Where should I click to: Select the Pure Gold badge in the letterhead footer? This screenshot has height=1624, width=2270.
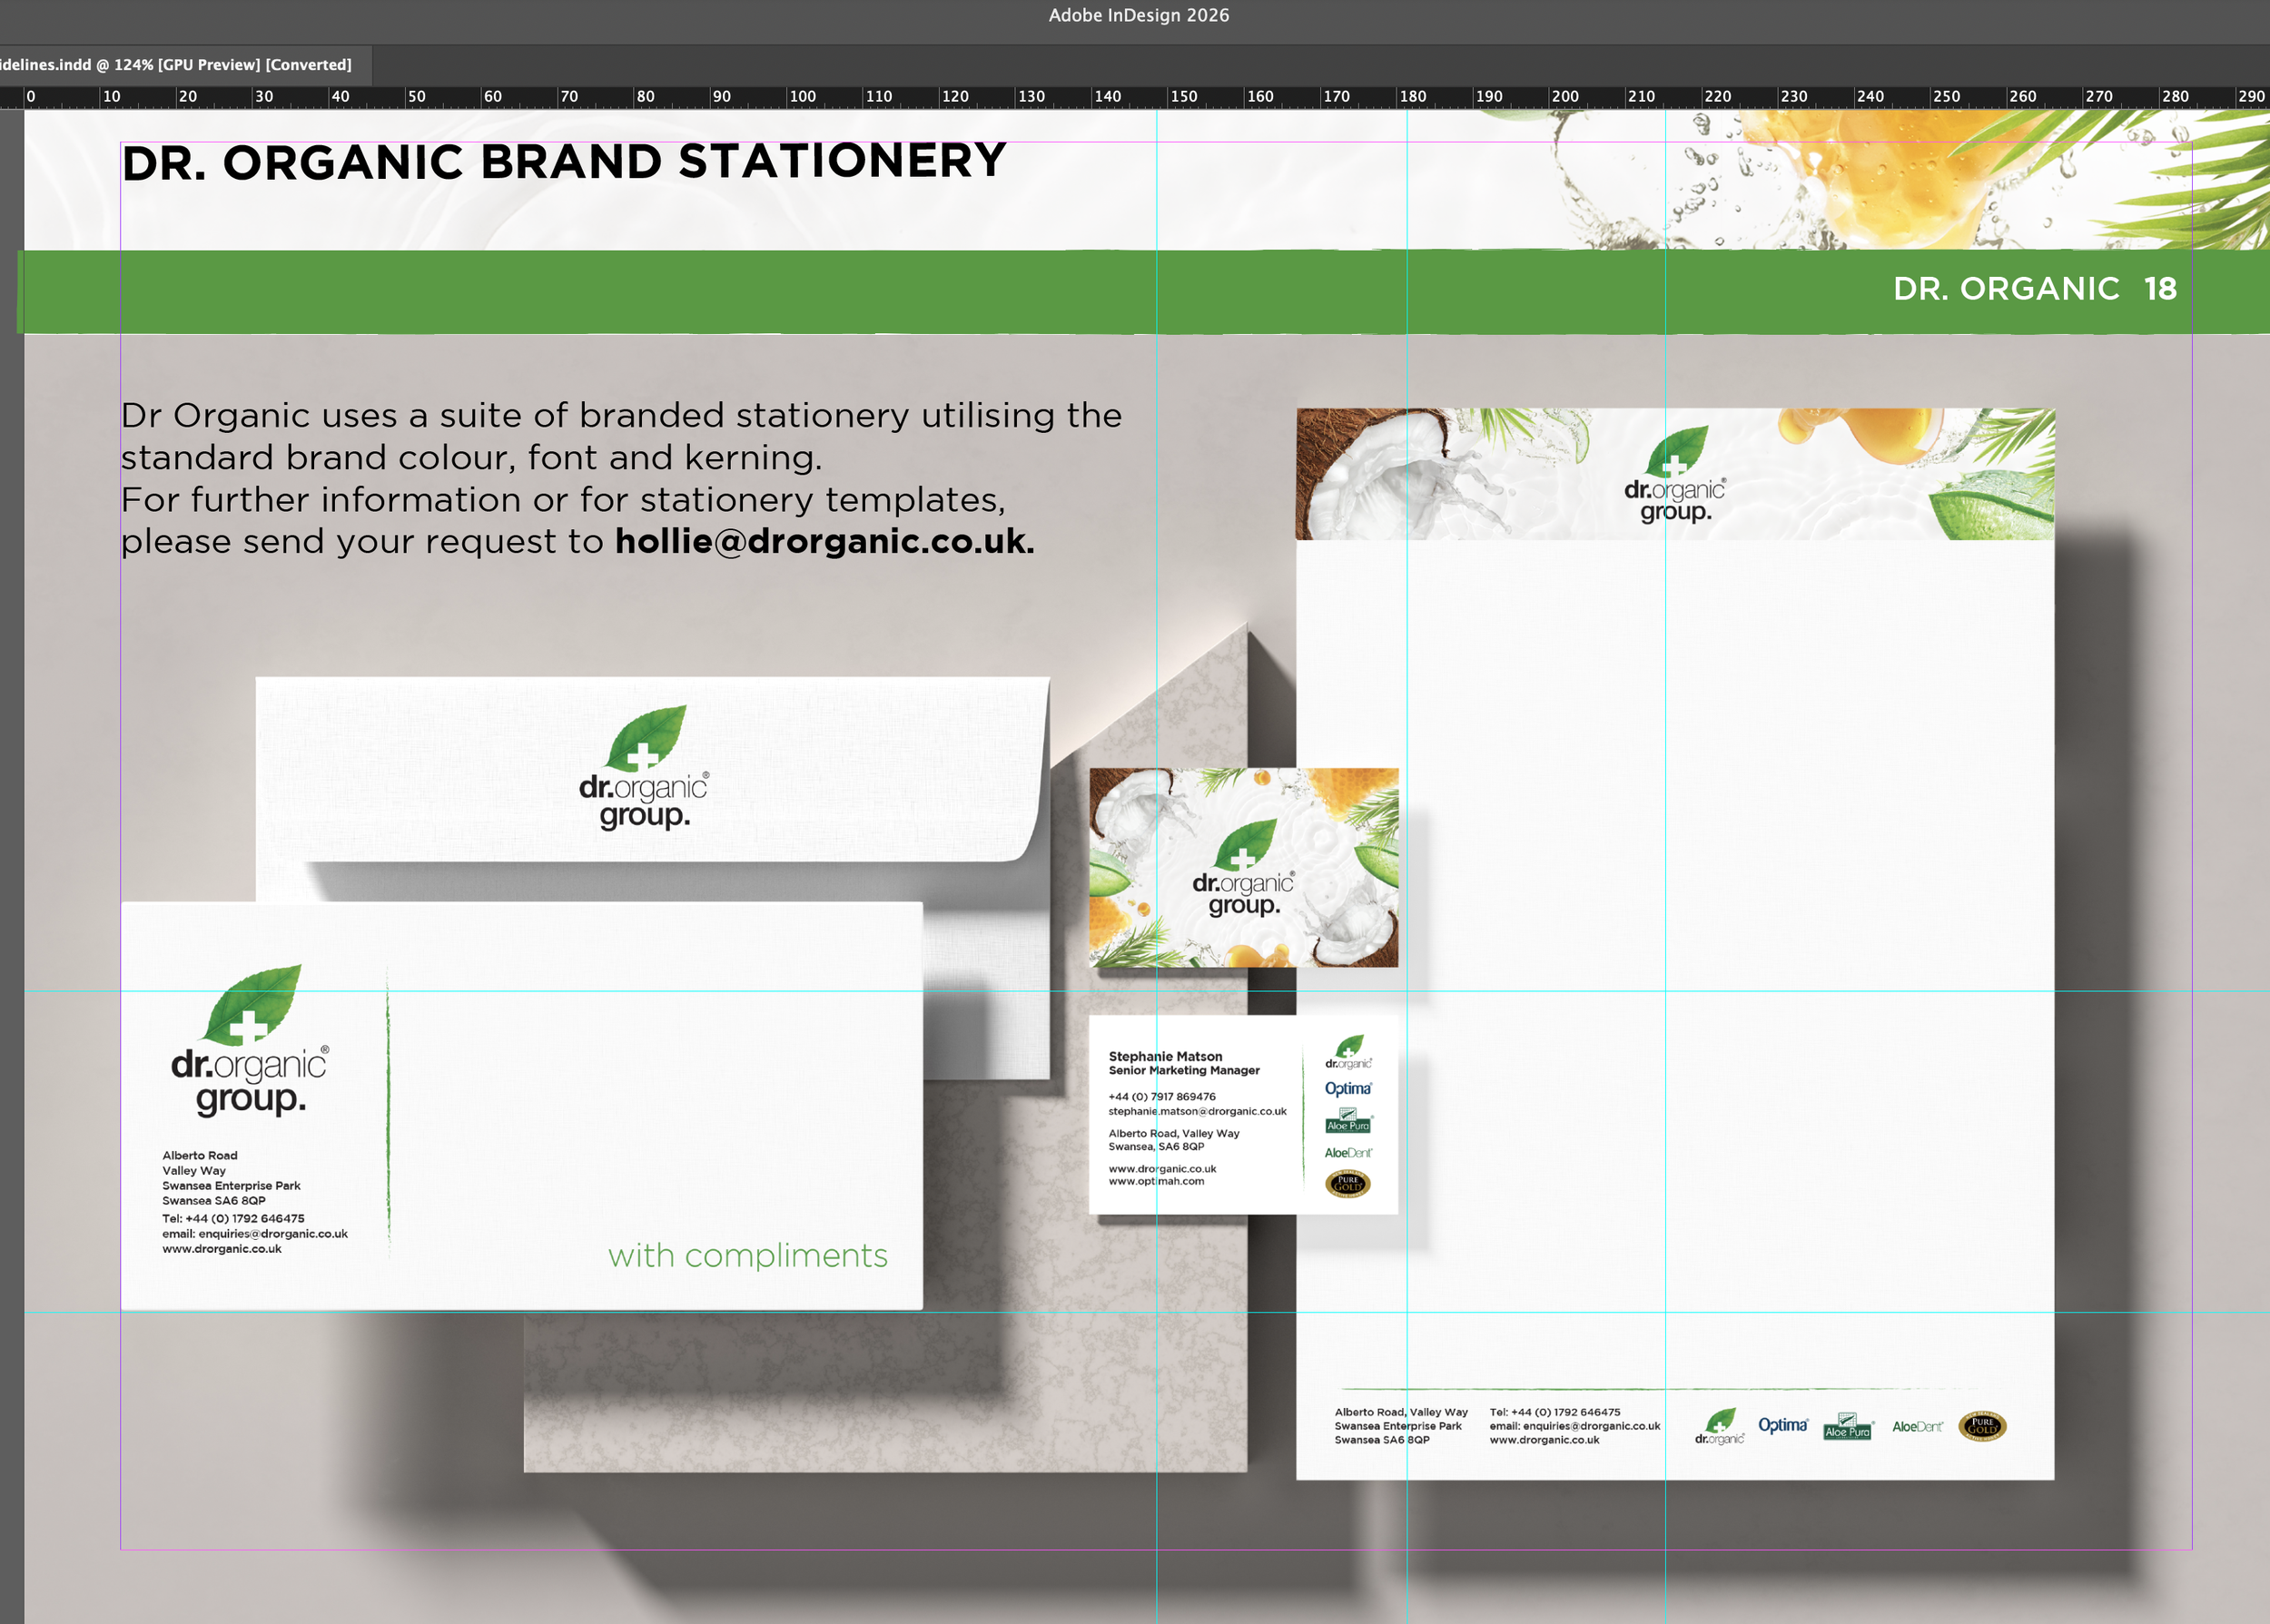click(x=1982, y=1426)
